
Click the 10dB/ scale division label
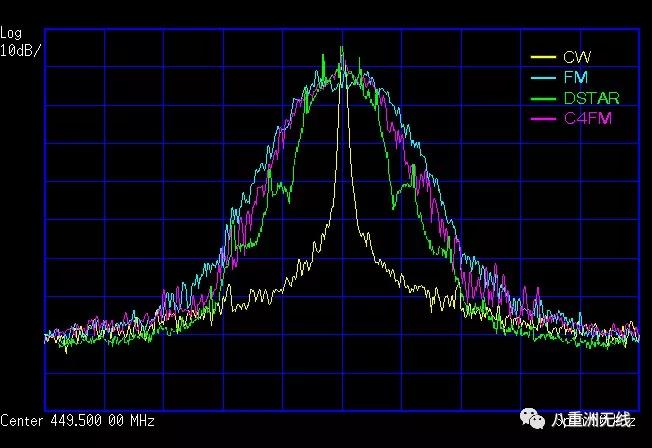(x=21, y=50)
